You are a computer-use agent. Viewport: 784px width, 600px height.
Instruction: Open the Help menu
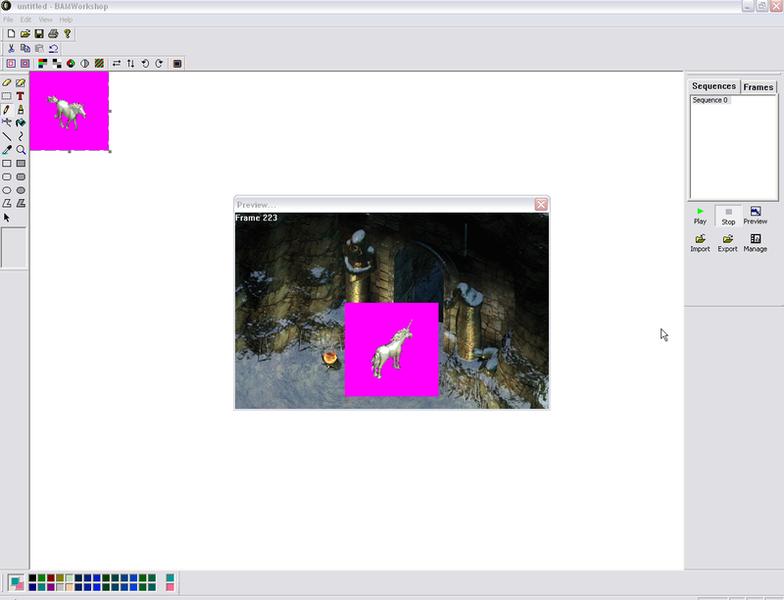66,20
